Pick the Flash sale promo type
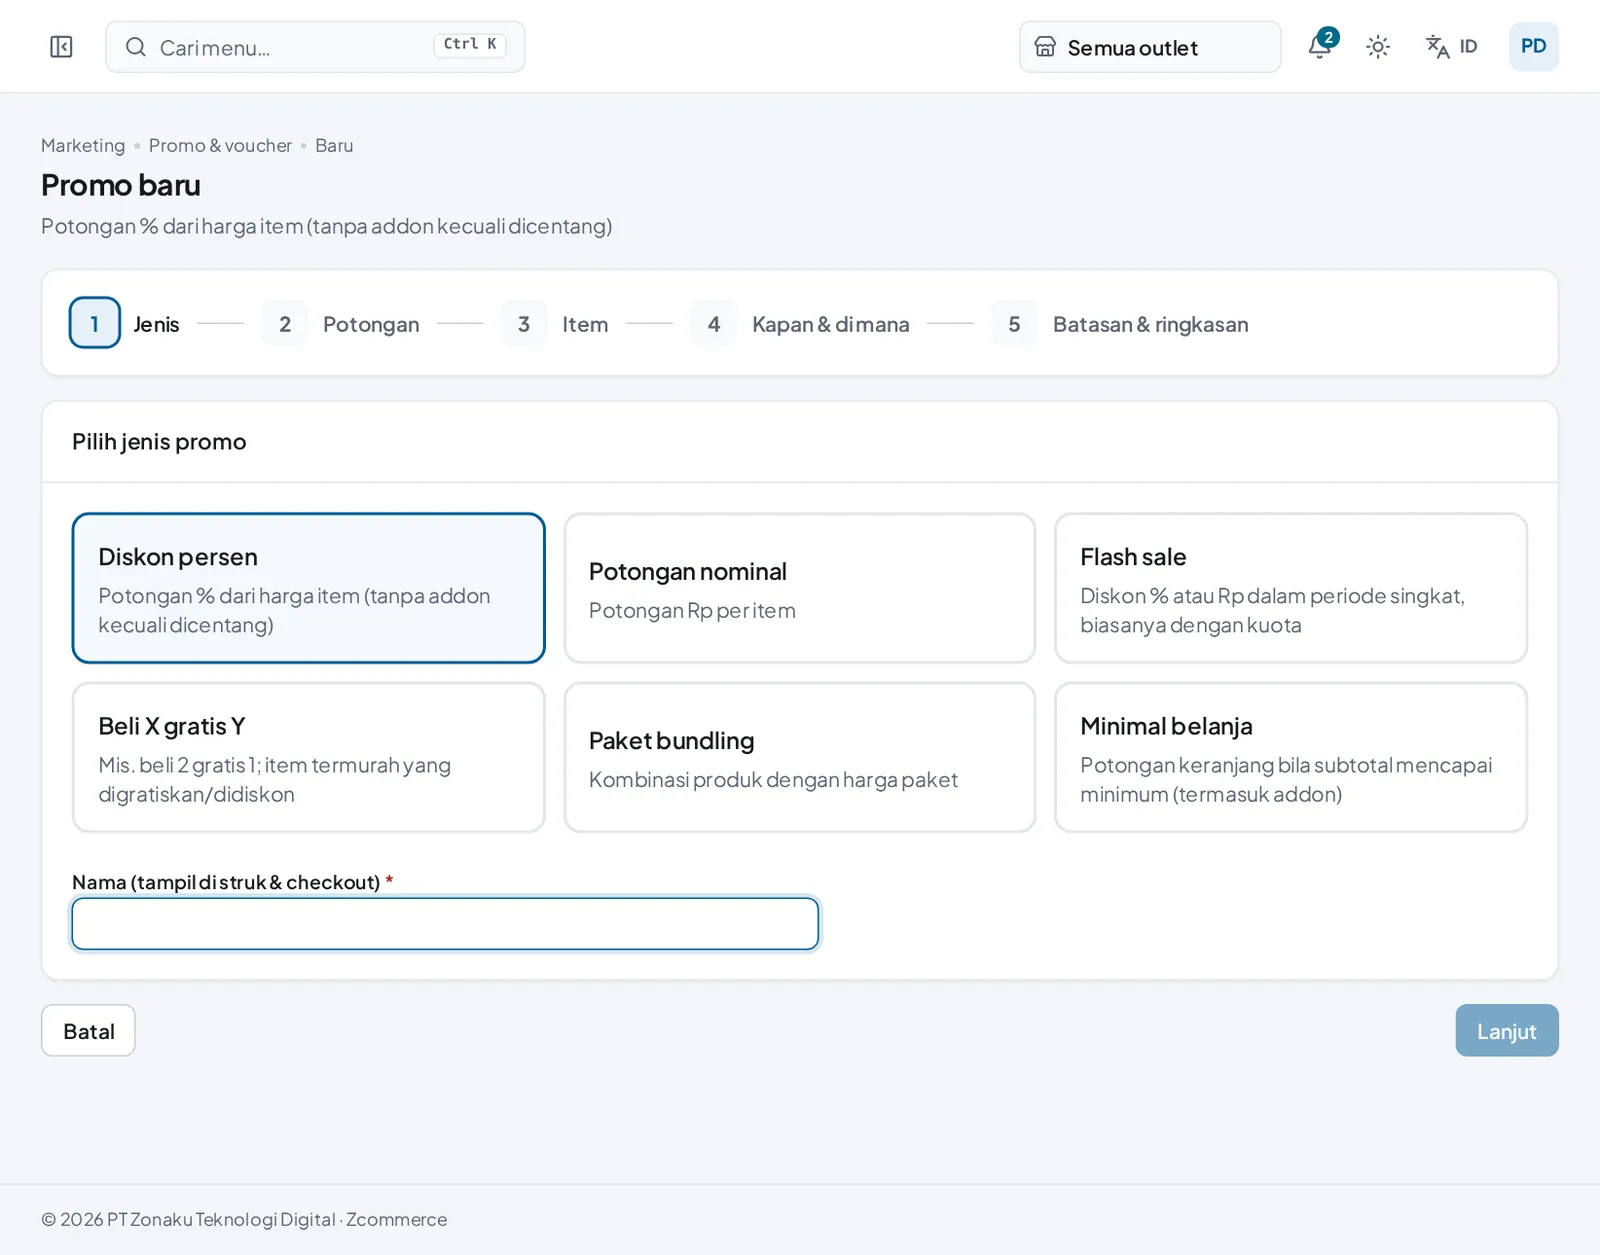Viewport: 1600px width, 1255px height. (x=1291, y=588)
